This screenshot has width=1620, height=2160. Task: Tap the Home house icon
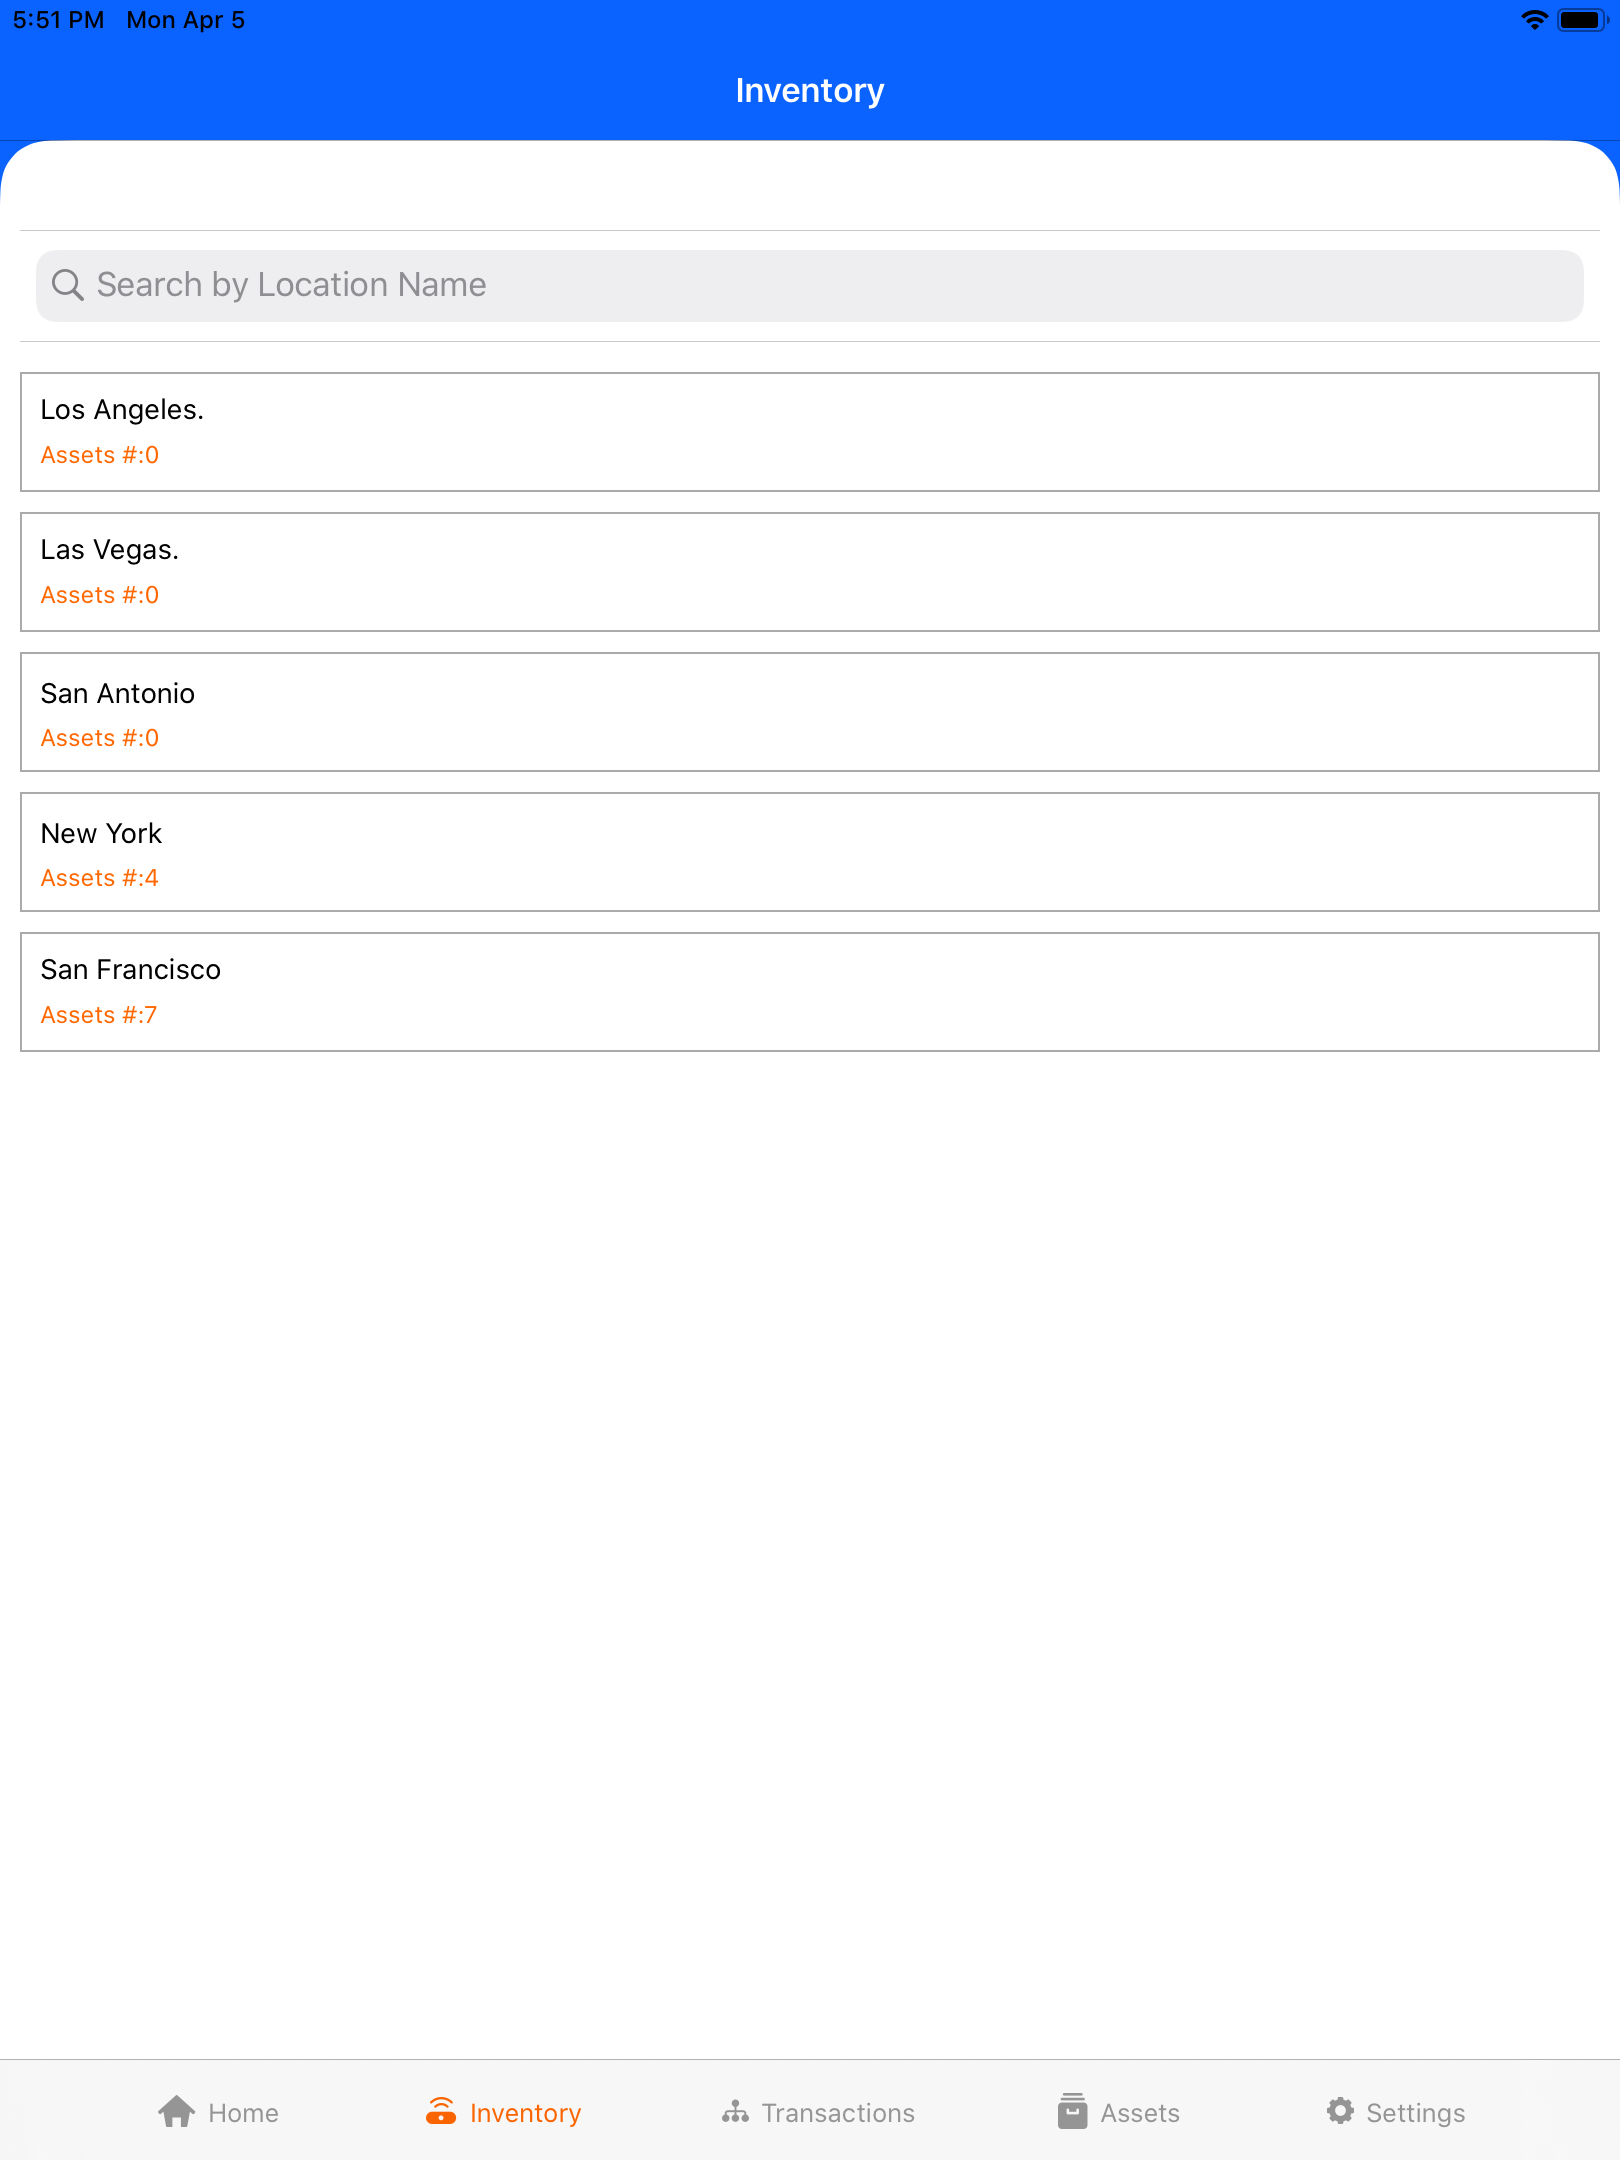point(177,2112)
